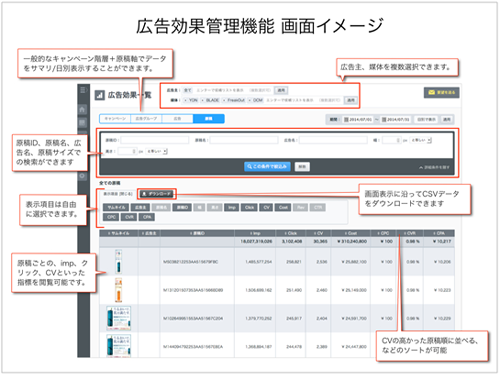Click the 広告主 selector input field

227,90
